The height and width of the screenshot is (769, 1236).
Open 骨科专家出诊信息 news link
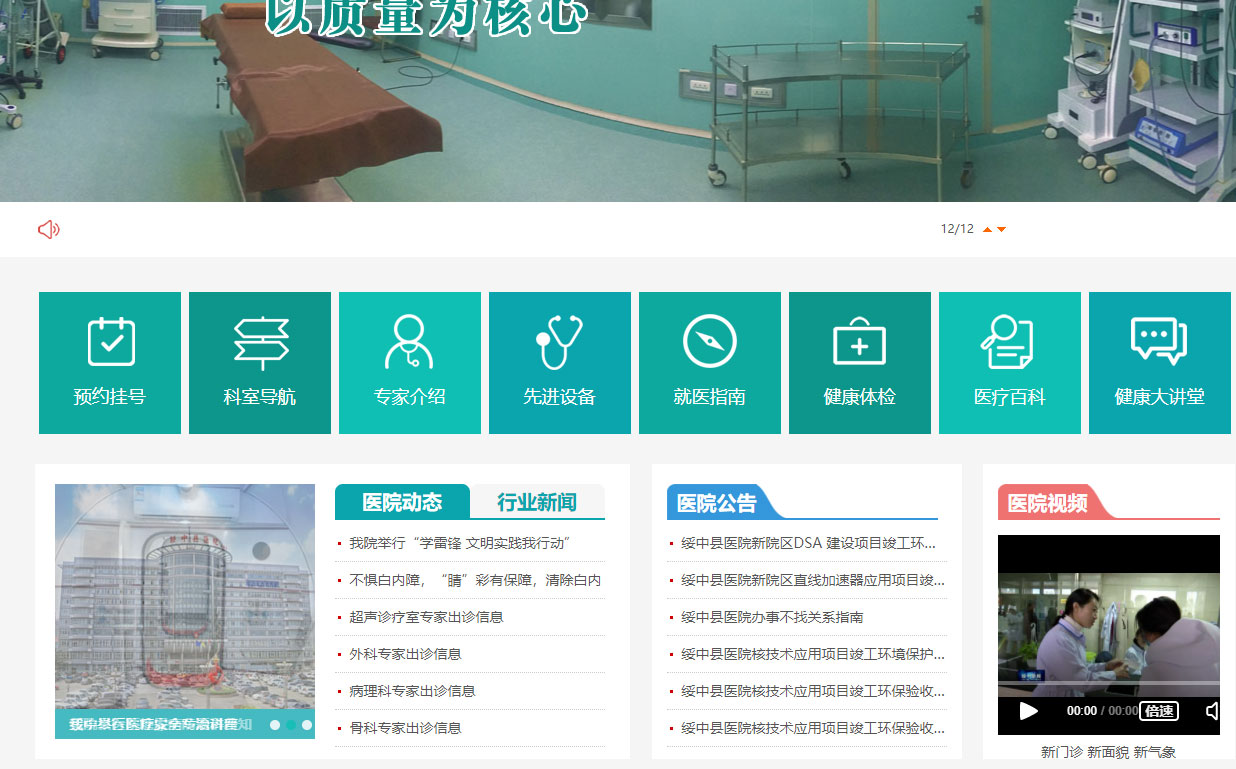tap(405, 728)
